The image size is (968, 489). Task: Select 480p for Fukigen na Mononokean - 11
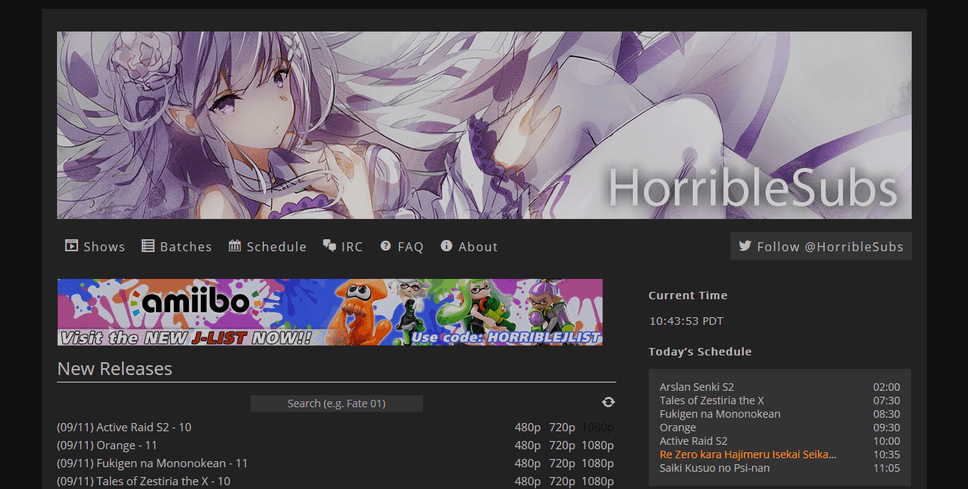528,463
